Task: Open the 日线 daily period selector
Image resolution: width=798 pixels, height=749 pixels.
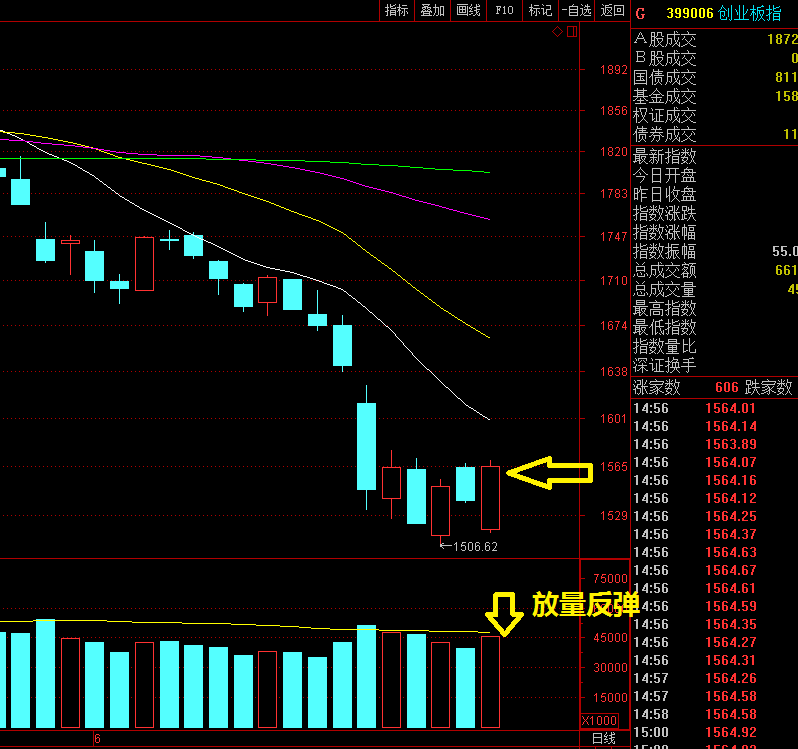Action: [x=603, y=739]
